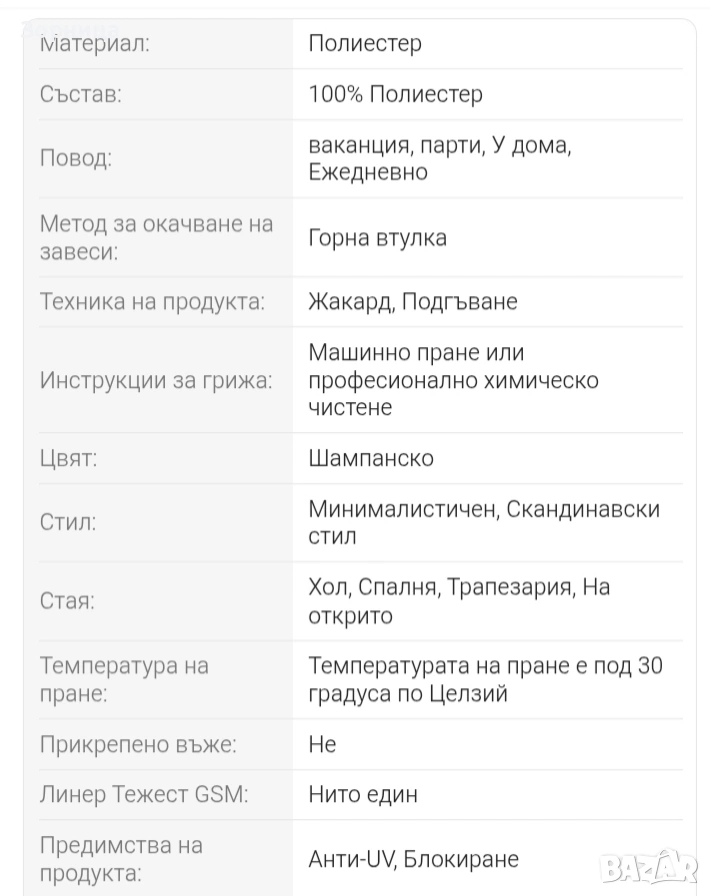Tap the 'Жакард, Подгъване' value
This screenshot has height=896, width=710.
[x=413, y=302]
